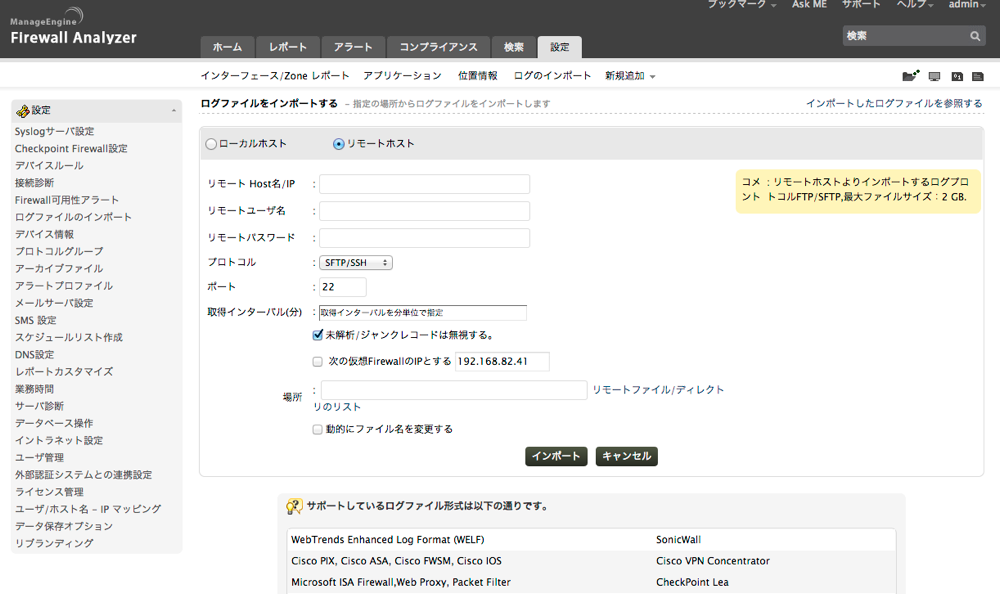Click the リモートユーザ名 input field
Image resolution: width=1000 pixels, height=594 pixels.
[424, 211]
